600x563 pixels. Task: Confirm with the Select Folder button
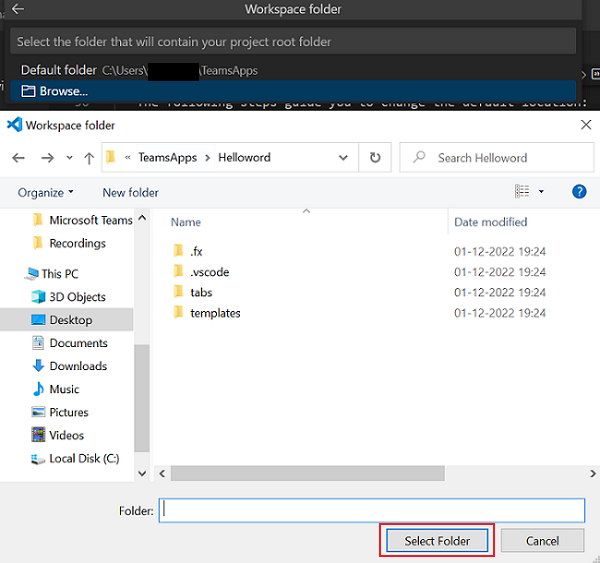point(437,540)
